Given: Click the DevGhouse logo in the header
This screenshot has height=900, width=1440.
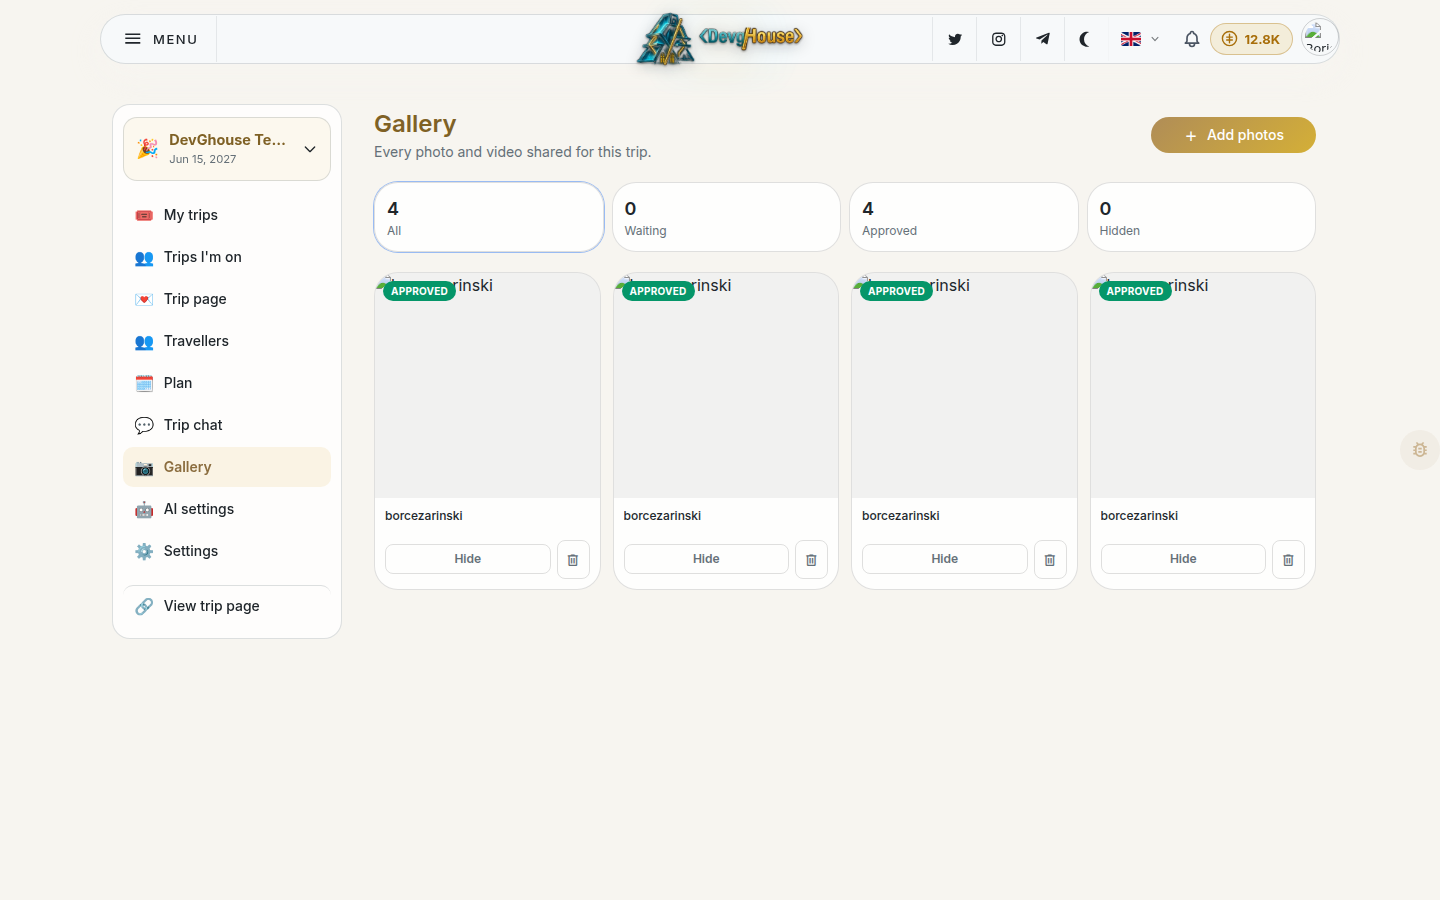Looking at the screenshot, I should coord(720,39).
